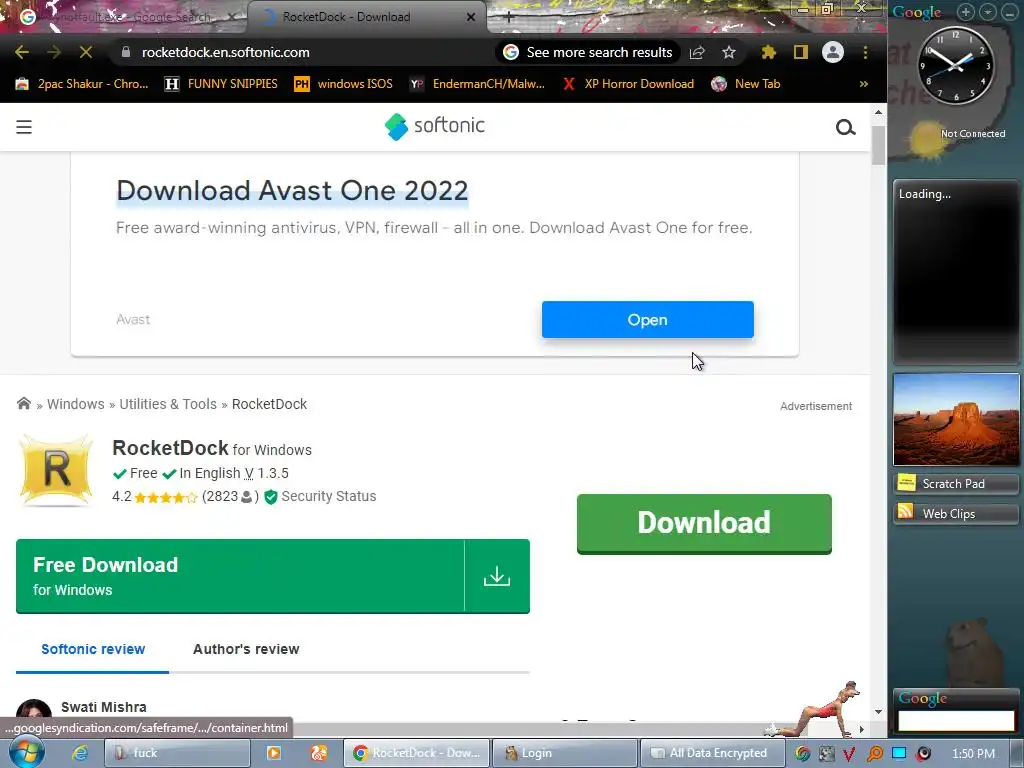Image resolution: width=1024 pixels, height=768 pixels.
Task: Open the 2pac Shakur bookmark
Action: tap(82, 84)
